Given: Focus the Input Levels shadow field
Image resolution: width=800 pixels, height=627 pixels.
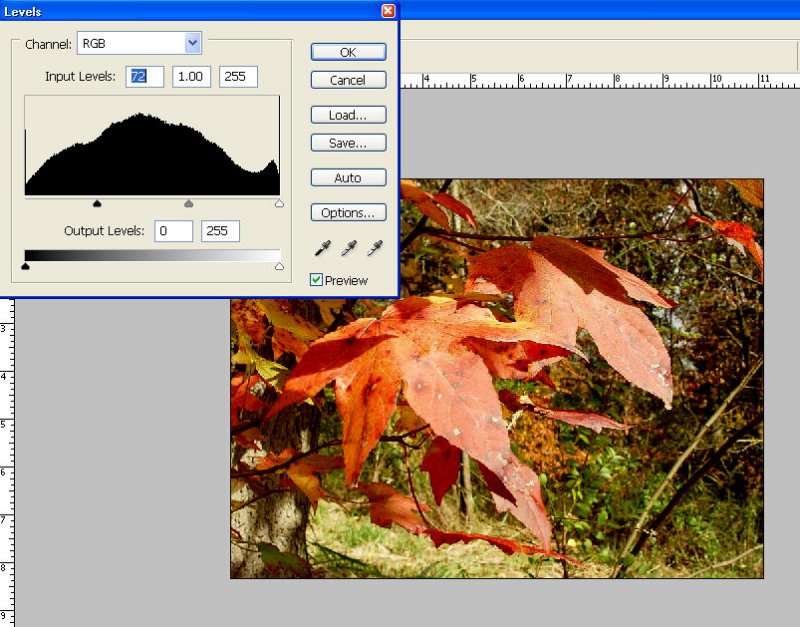Looking at the screenshot, I should 145,77.
